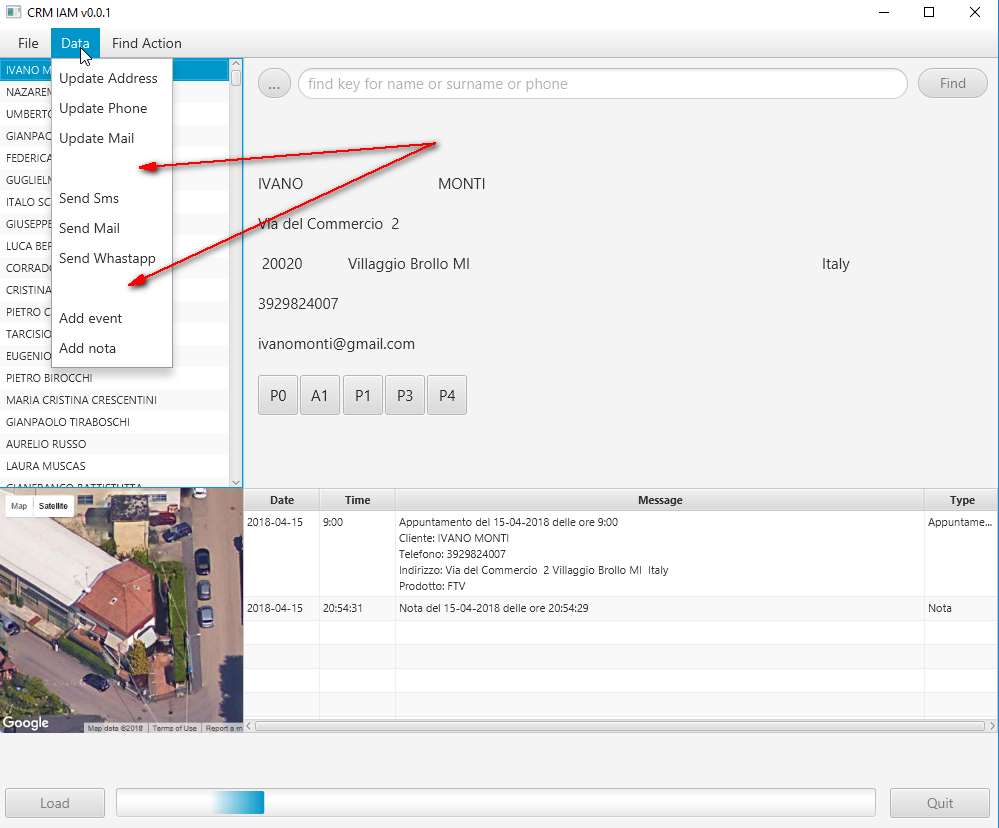Choose Send Whastapp from the open menu
Image resolution: width=999 pixels, height=828 pixels.
[x=107, y=258]
